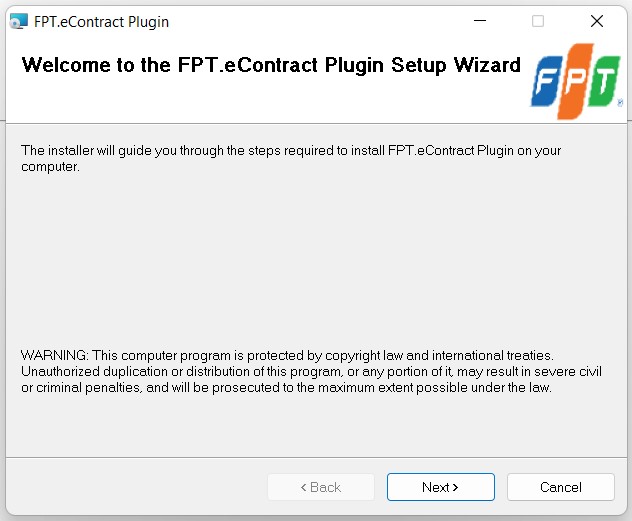Click the chevron arrow on Next button
Screen dimensions: 632x521
tap(455, 488)
